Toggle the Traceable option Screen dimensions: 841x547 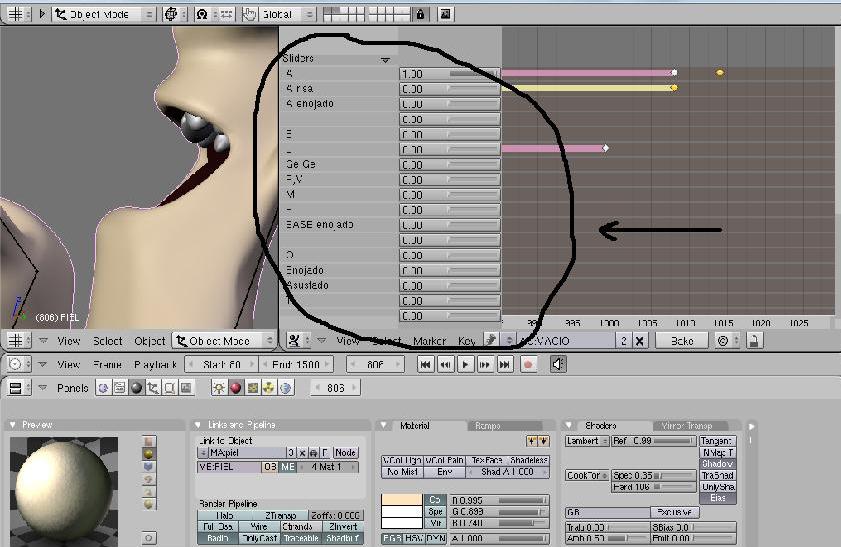point(300,538)
